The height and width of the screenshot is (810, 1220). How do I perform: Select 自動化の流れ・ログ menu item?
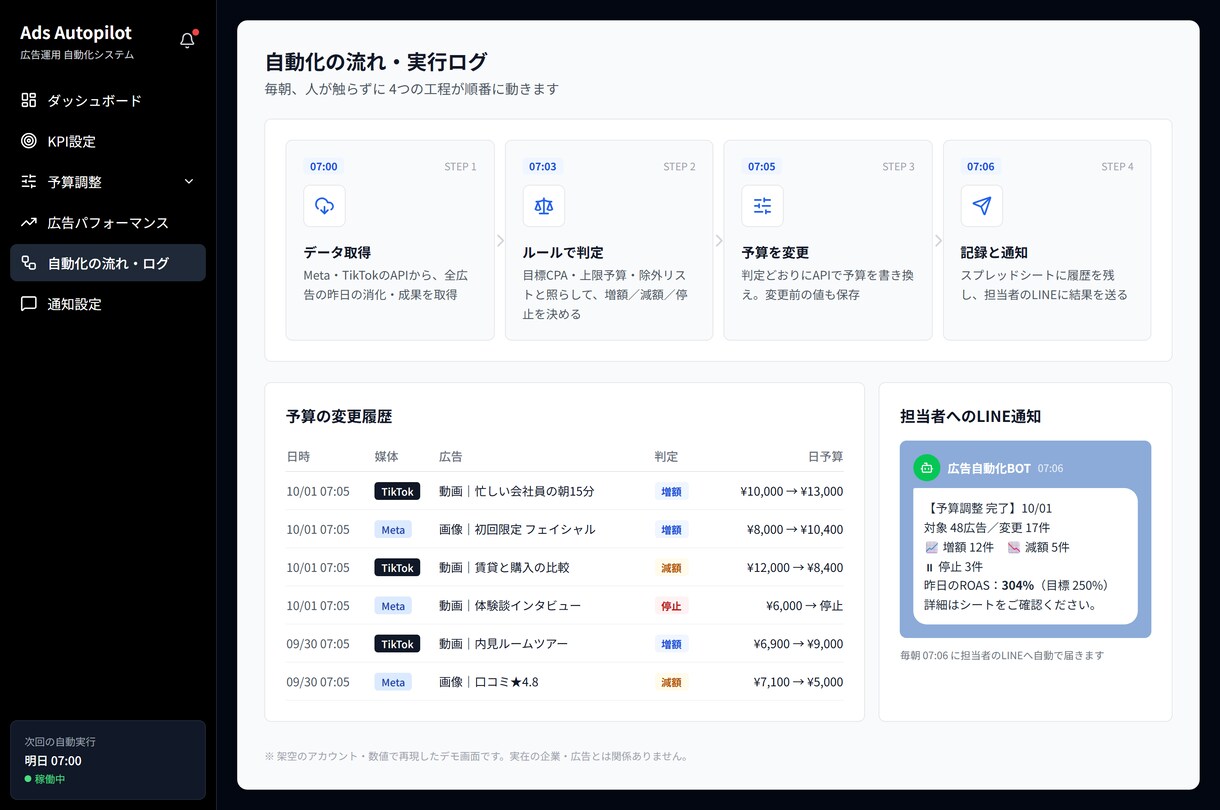click(x=108, y=263)
